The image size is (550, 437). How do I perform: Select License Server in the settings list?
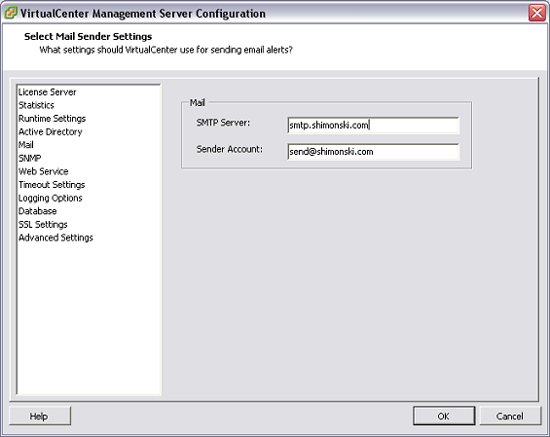(x=47, y=92)
